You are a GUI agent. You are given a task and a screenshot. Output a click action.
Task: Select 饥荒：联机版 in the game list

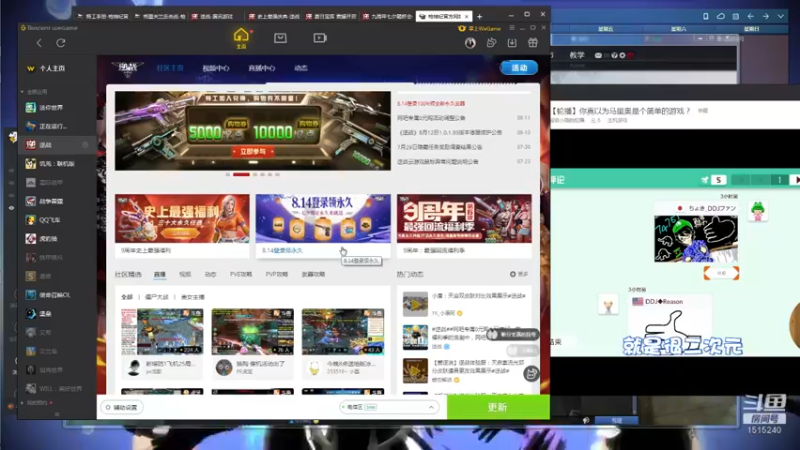[x=56, y=164]
